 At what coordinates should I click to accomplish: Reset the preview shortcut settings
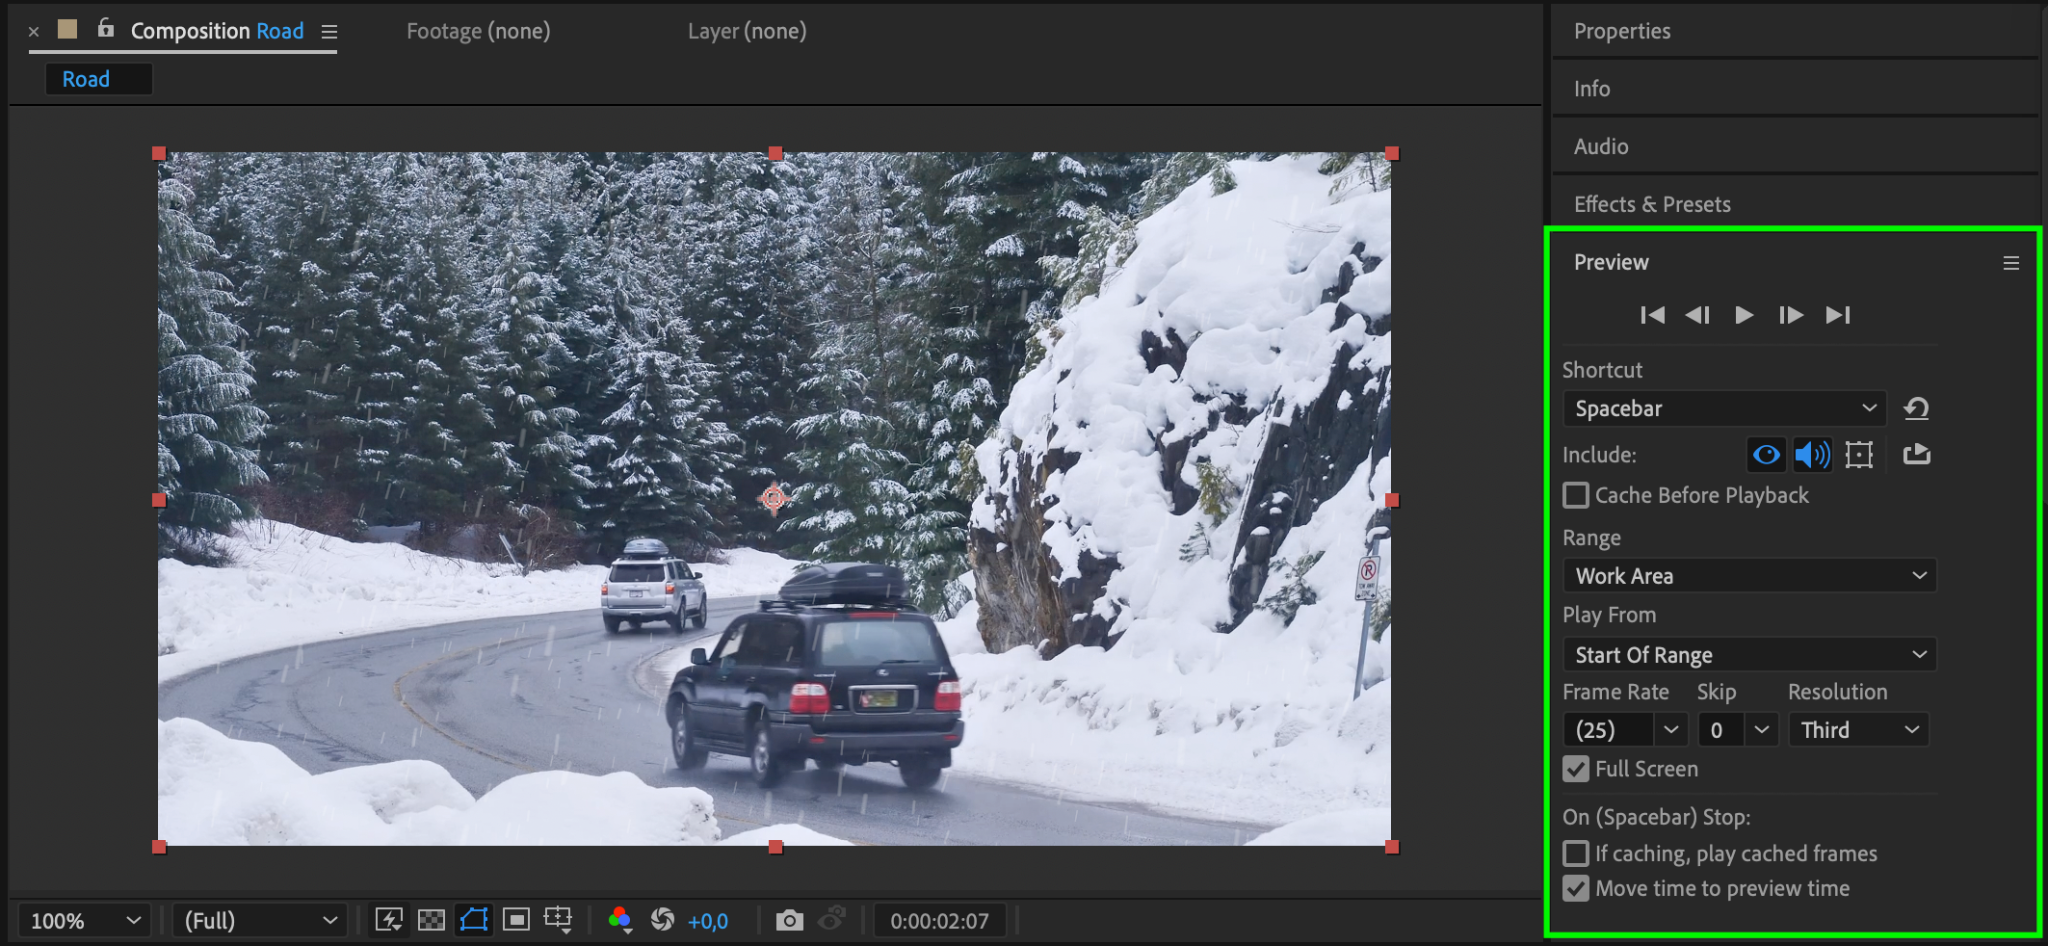pyautogui.click(x=1916, y=408)
